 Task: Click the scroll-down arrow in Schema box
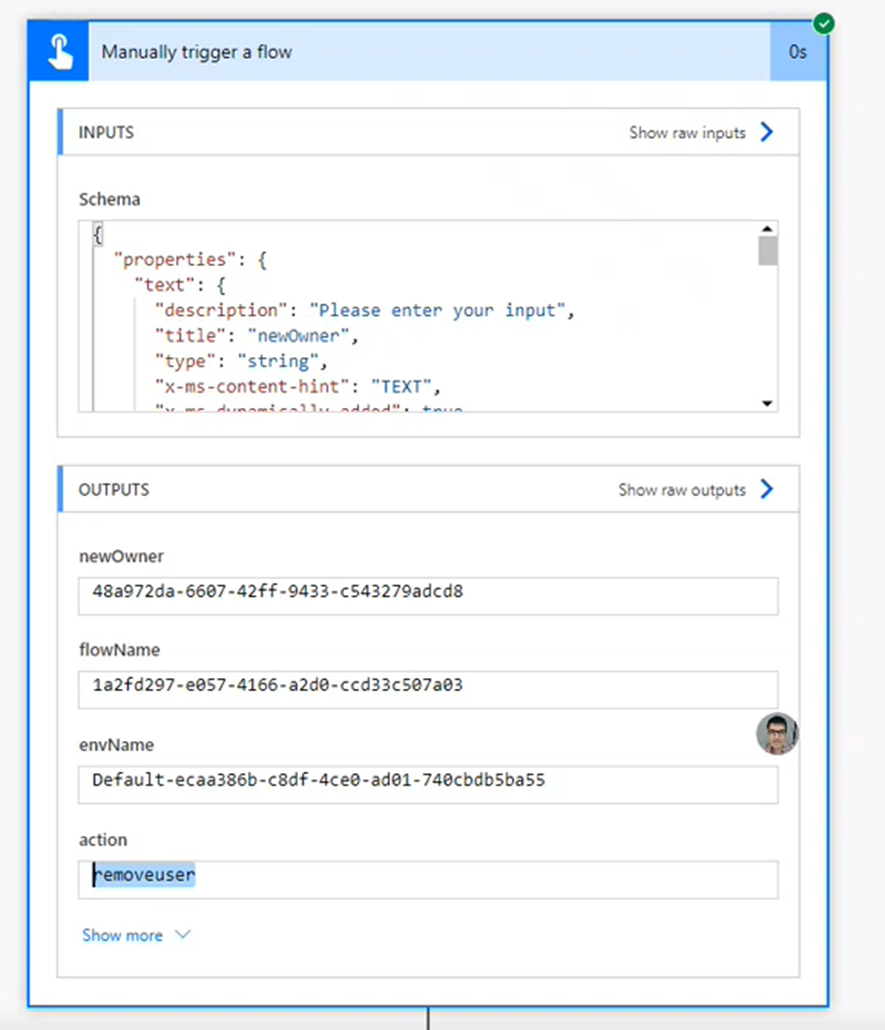(767, 403)
